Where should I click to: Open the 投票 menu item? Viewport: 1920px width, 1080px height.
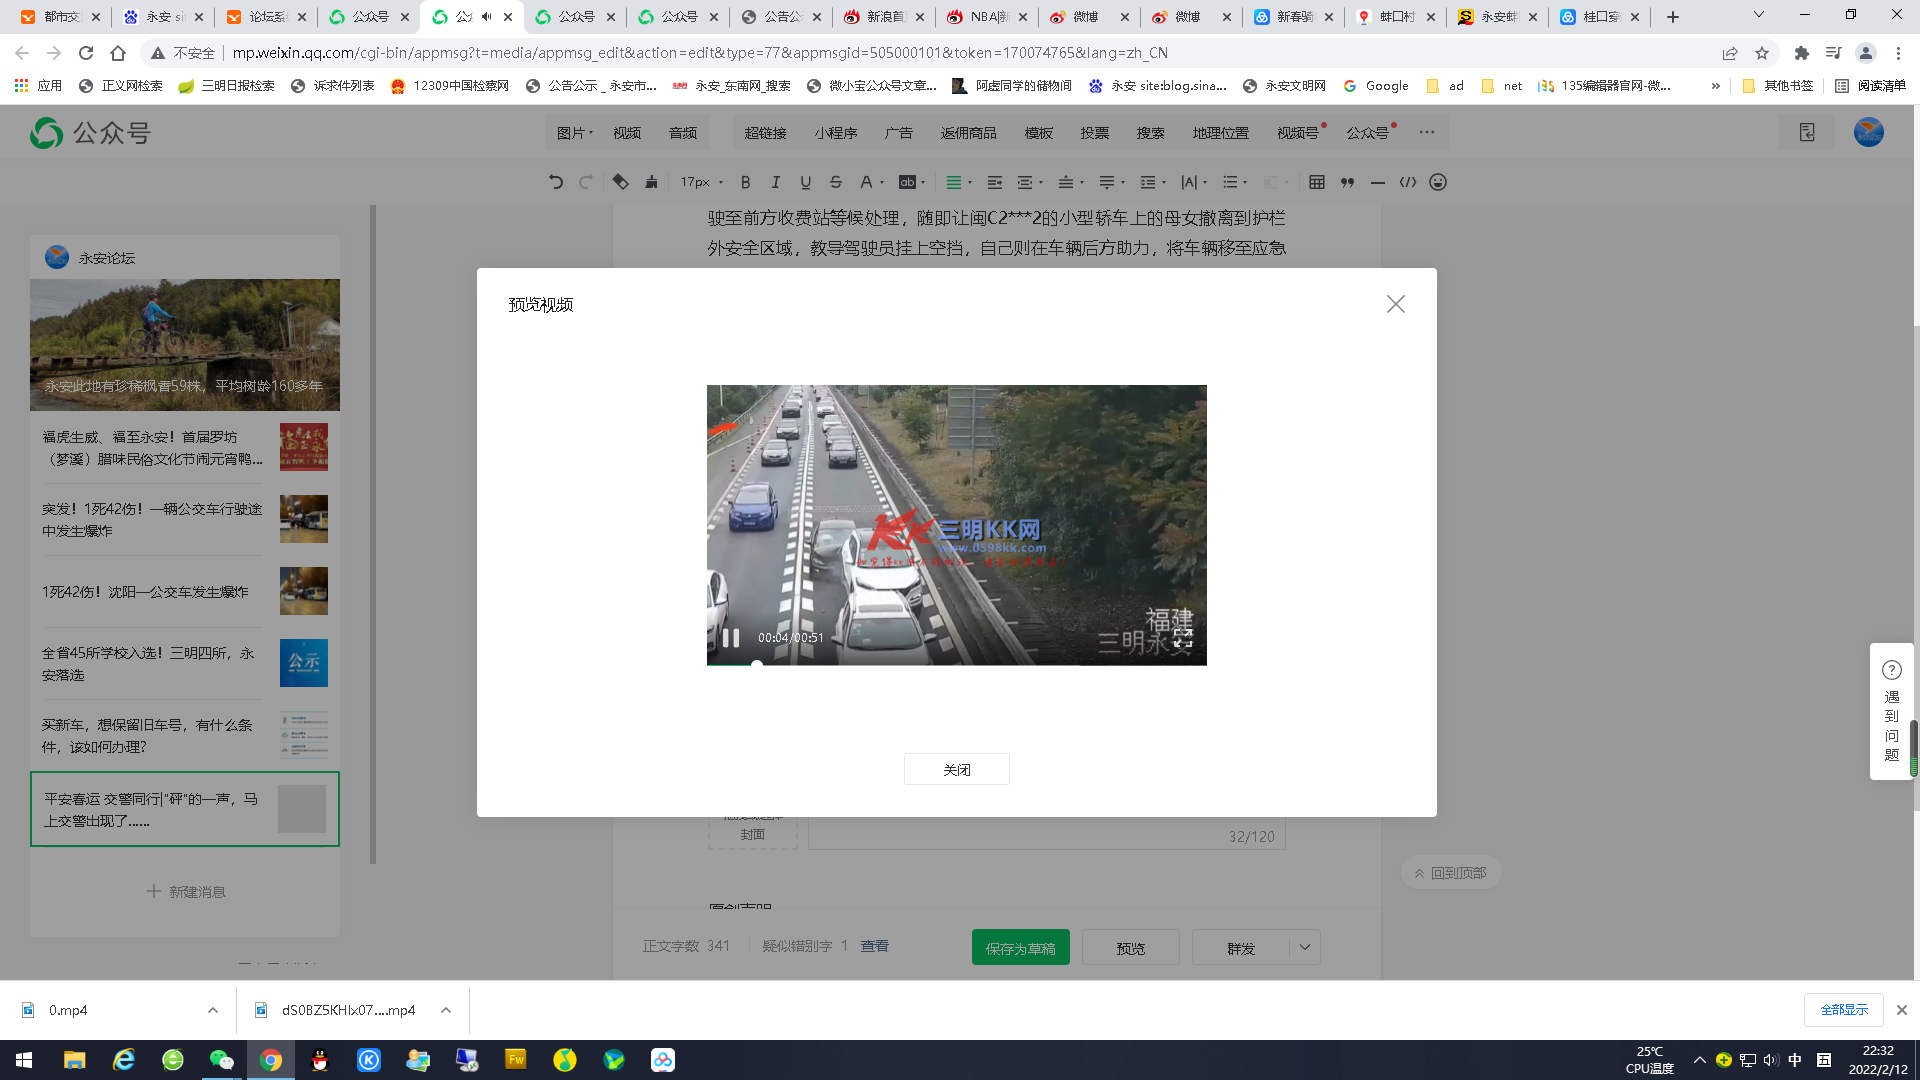click(x=1094, y=132)
